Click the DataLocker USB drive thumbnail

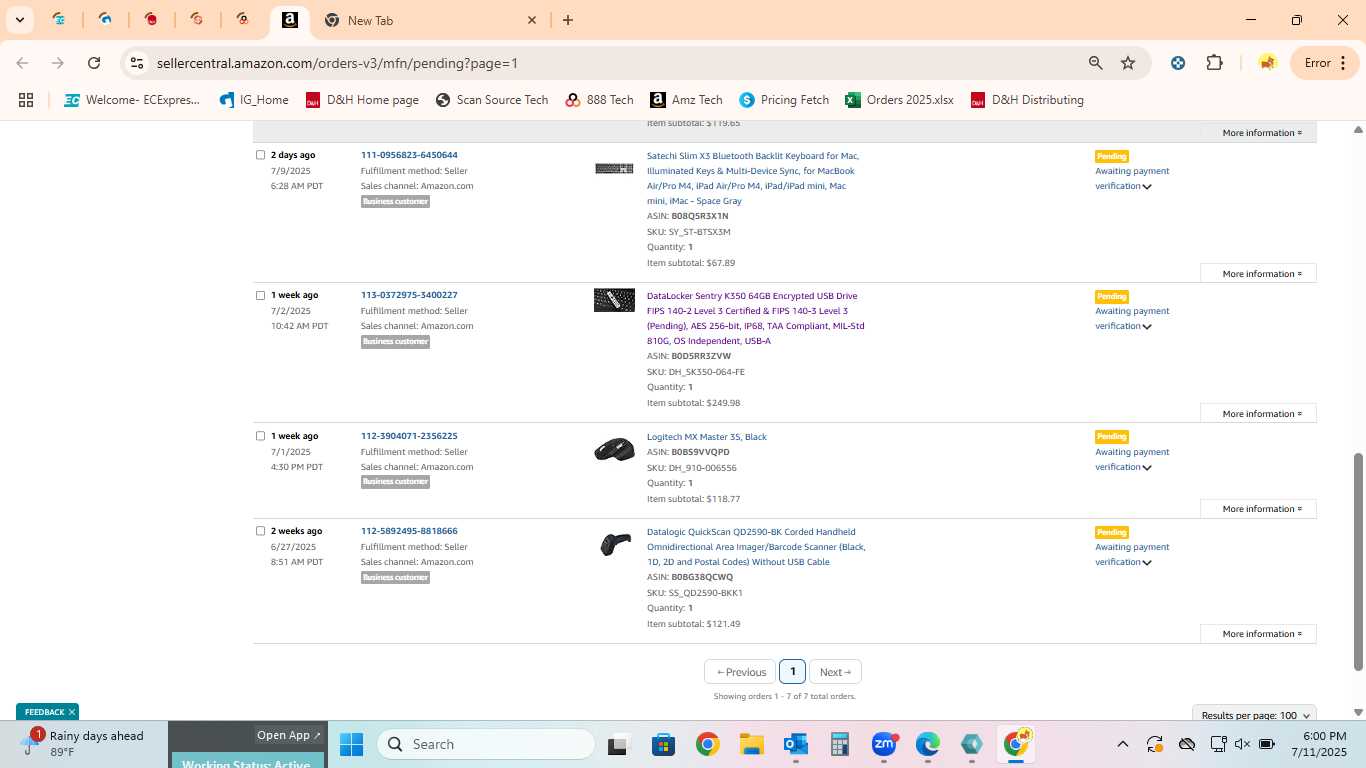coord(614,300)
